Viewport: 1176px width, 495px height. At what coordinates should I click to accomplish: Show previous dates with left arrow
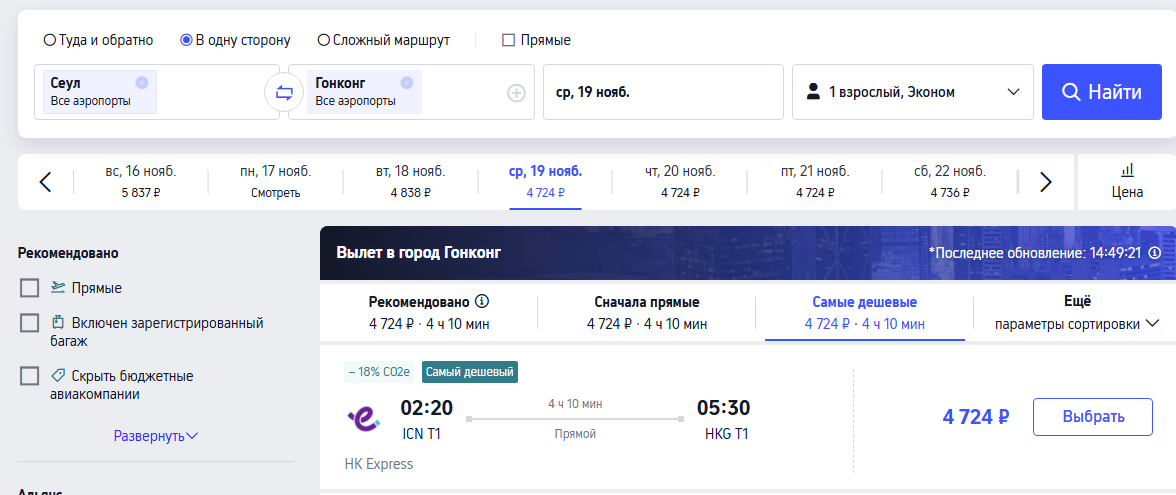(x=46, y=182)
